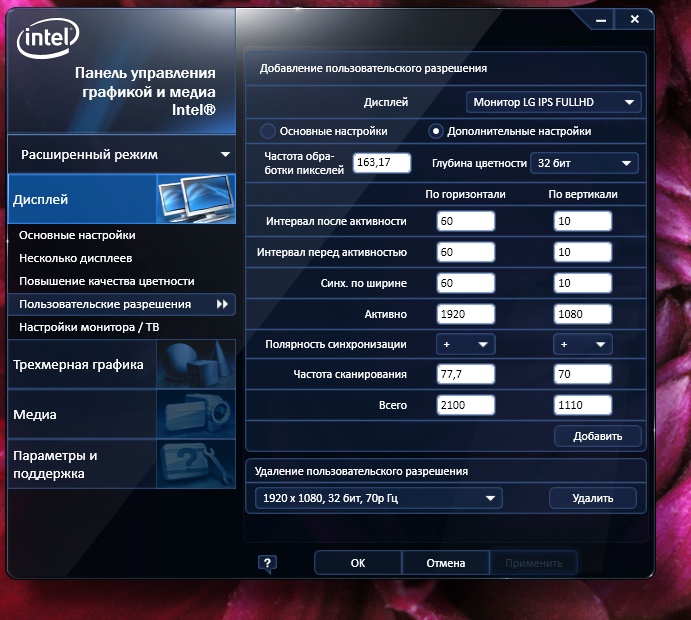Expand the Расширенный режим mode dropdown
Viewport: 691px width, 620px height.
[122, 155]
